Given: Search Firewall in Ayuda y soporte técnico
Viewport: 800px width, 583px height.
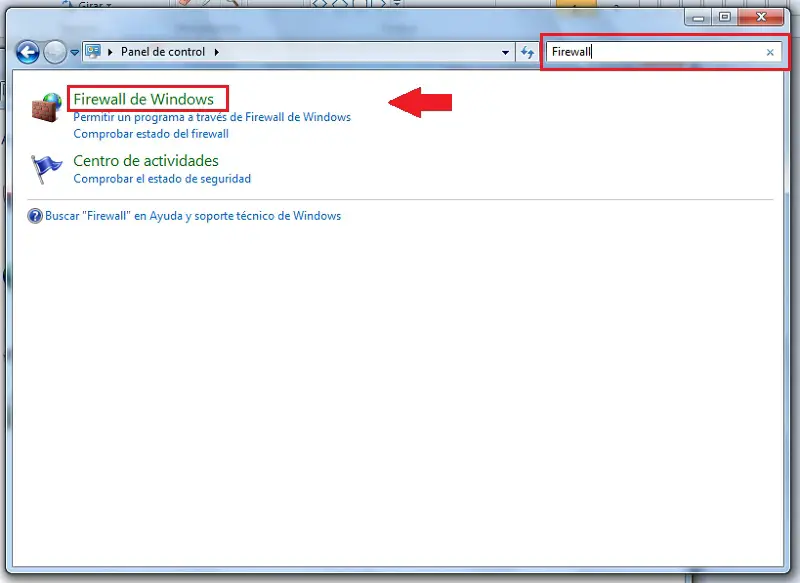Looking at the screenshot, I should click(193, 216).
